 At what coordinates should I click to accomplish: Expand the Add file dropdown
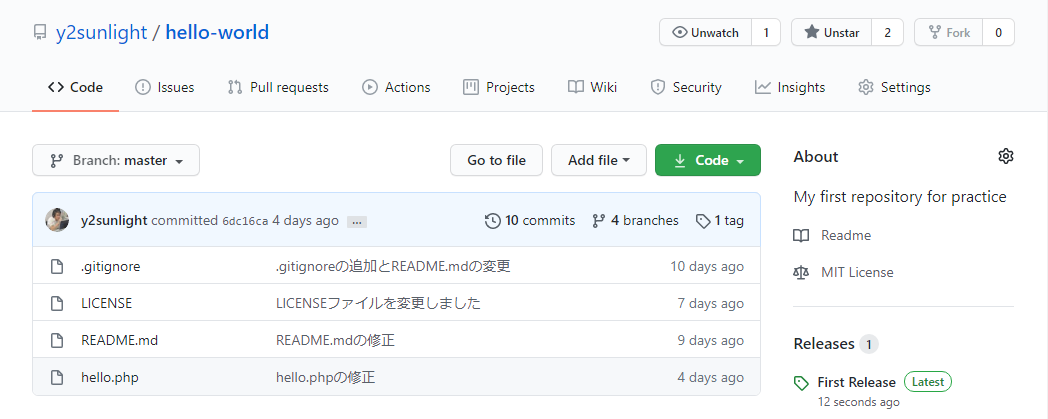(598, 160)
